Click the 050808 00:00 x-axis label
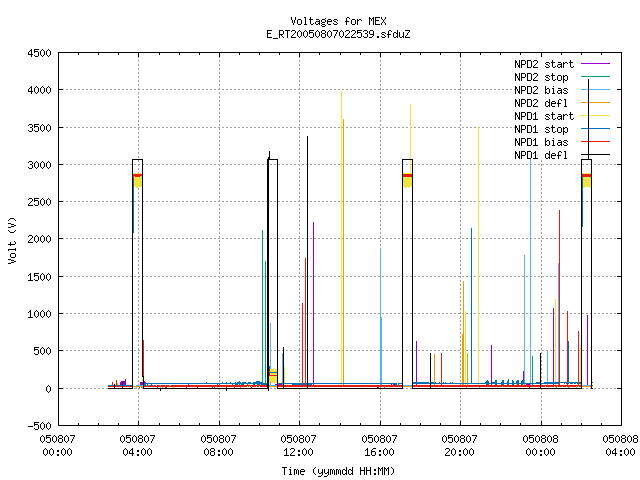This screenshot has width=640, height=480. click(x=540, y=445)
